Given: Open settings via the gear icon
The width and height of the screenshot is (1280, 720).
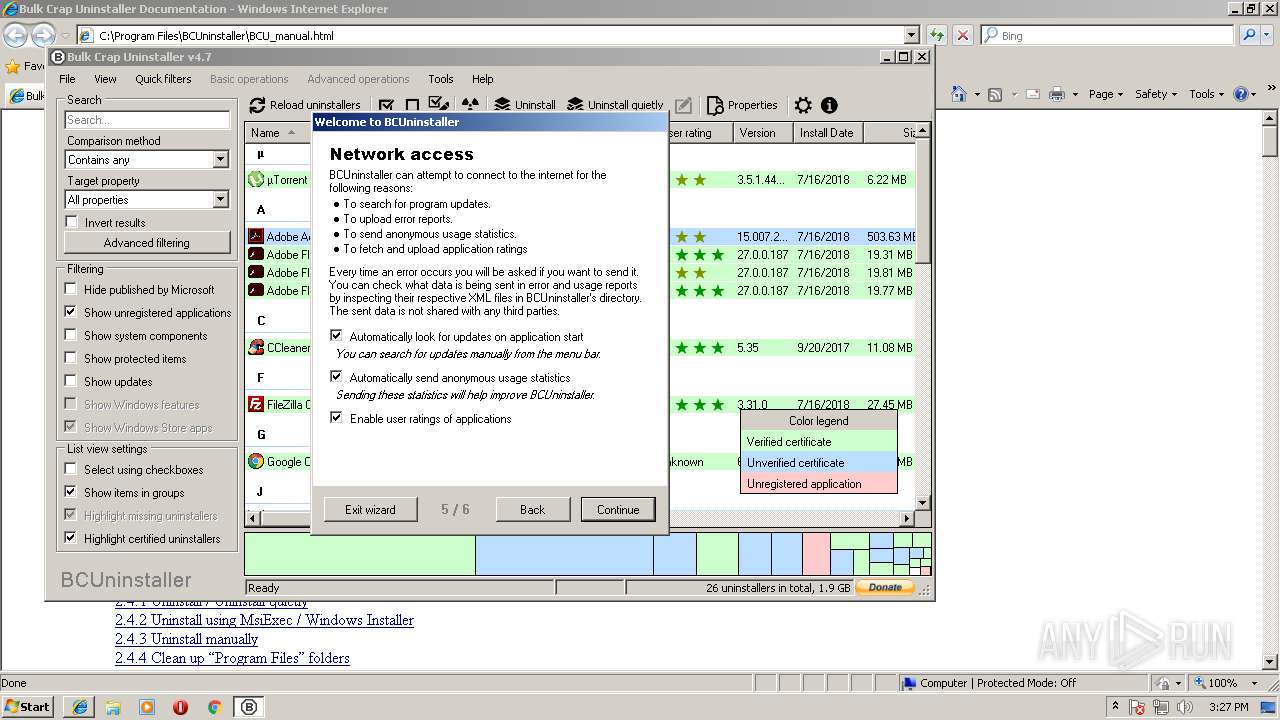Looking at the screenshot, I should pyautogui.click(x=803, y=105).
